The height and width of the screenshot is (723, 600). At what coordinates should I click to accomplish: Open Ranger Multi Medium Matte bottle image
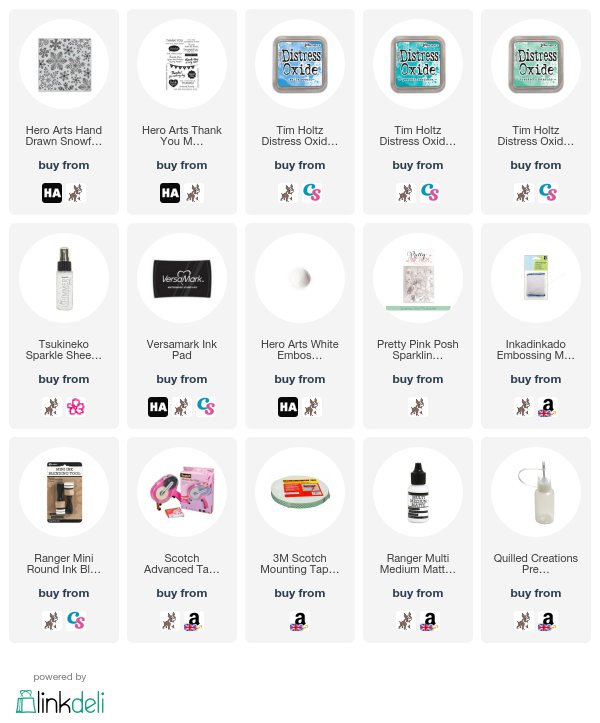[418, 492]
